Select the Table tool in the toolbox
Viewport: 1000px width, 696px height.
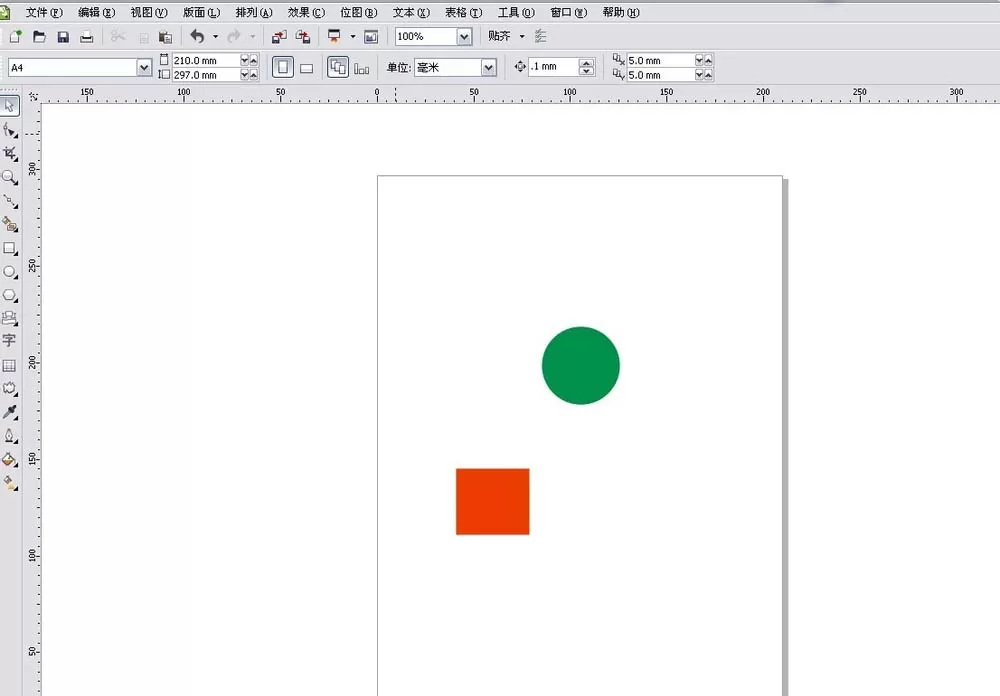point(10,365)
